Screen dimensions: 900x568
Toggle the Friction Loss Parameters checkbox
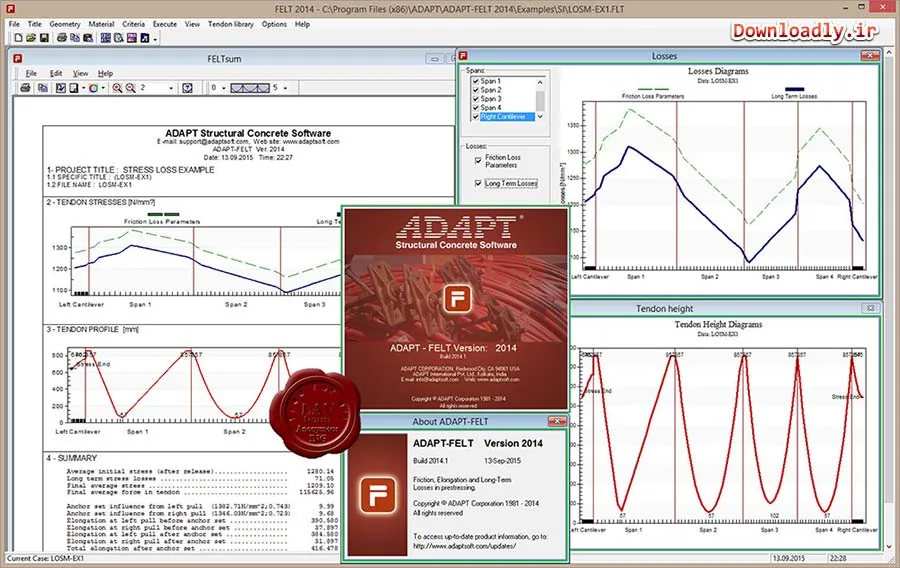[x=478, y=161]
